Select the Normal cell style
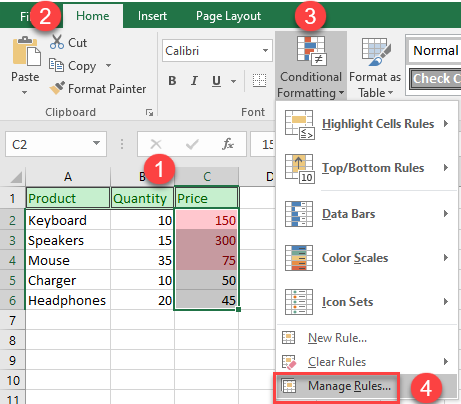461x404 pixels. (435, 51)
